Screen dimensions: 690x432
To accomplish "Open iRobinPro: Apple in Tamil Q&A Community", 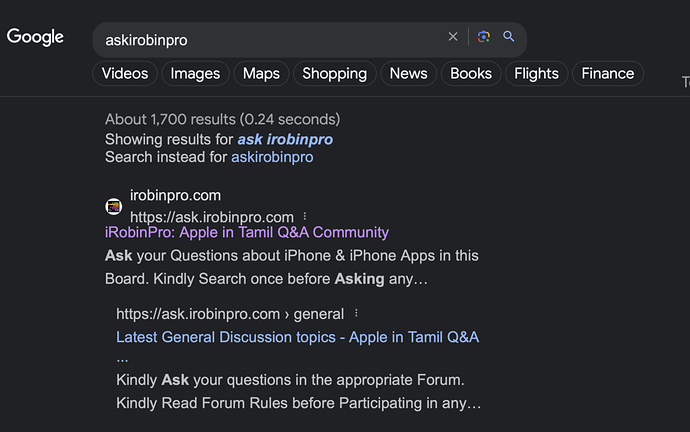I will click(x=247, y=232).
